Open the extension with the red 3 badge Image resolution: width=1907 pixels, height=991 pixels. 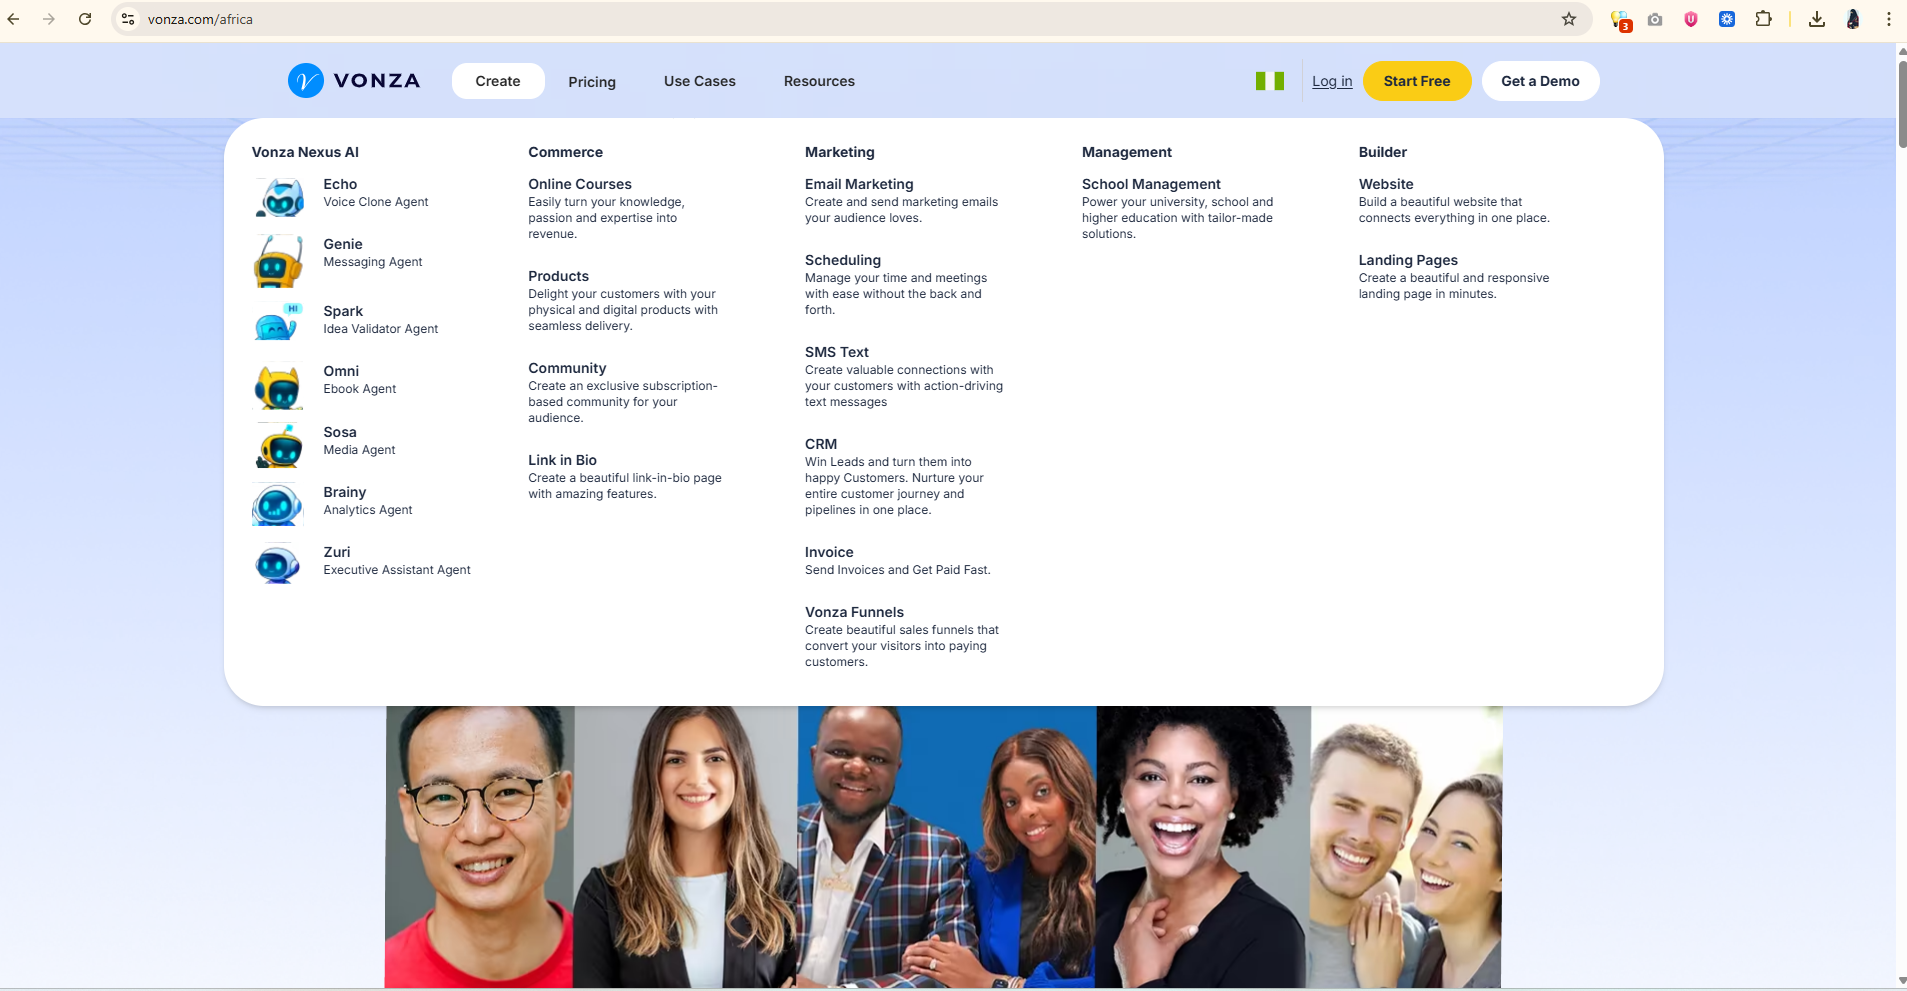click(x=1620, y=20)
